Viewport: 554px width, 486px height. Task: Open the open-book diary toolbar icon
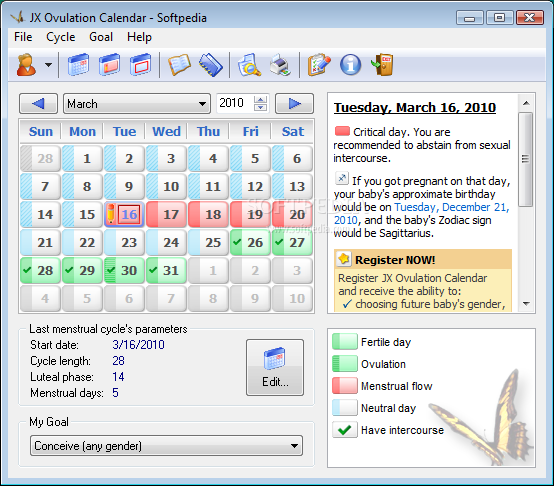[179, 65]
